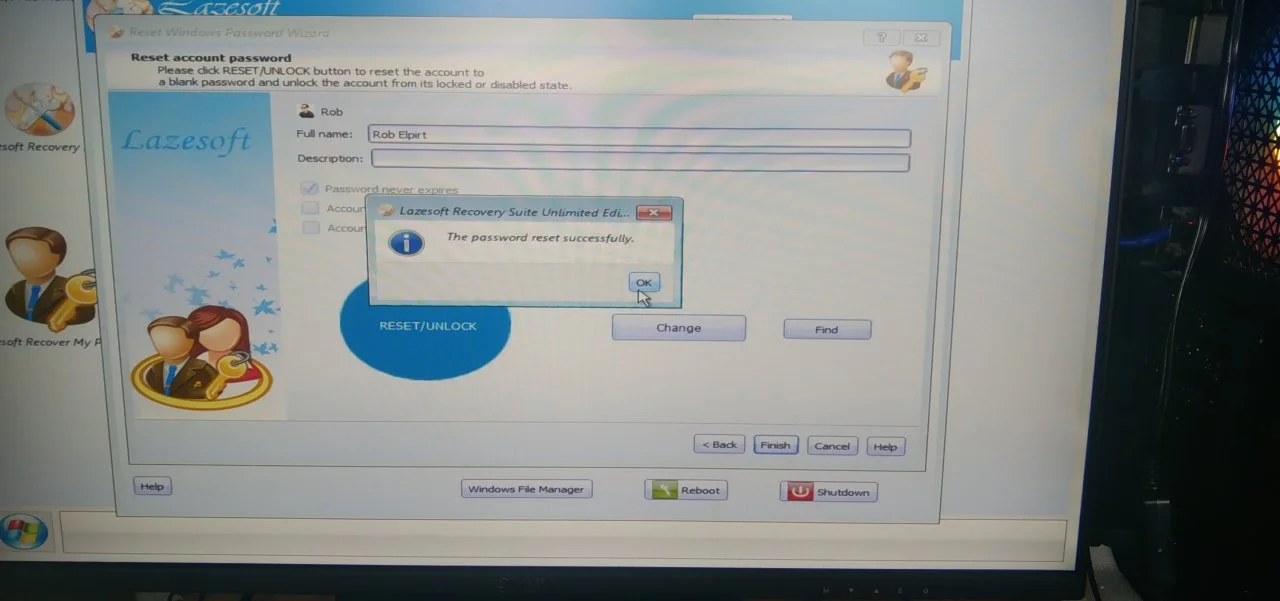Click the 'Reset account password' heading
This screenshot has height=601, width=1280.
pyautogui.click(x=211, y=58)
